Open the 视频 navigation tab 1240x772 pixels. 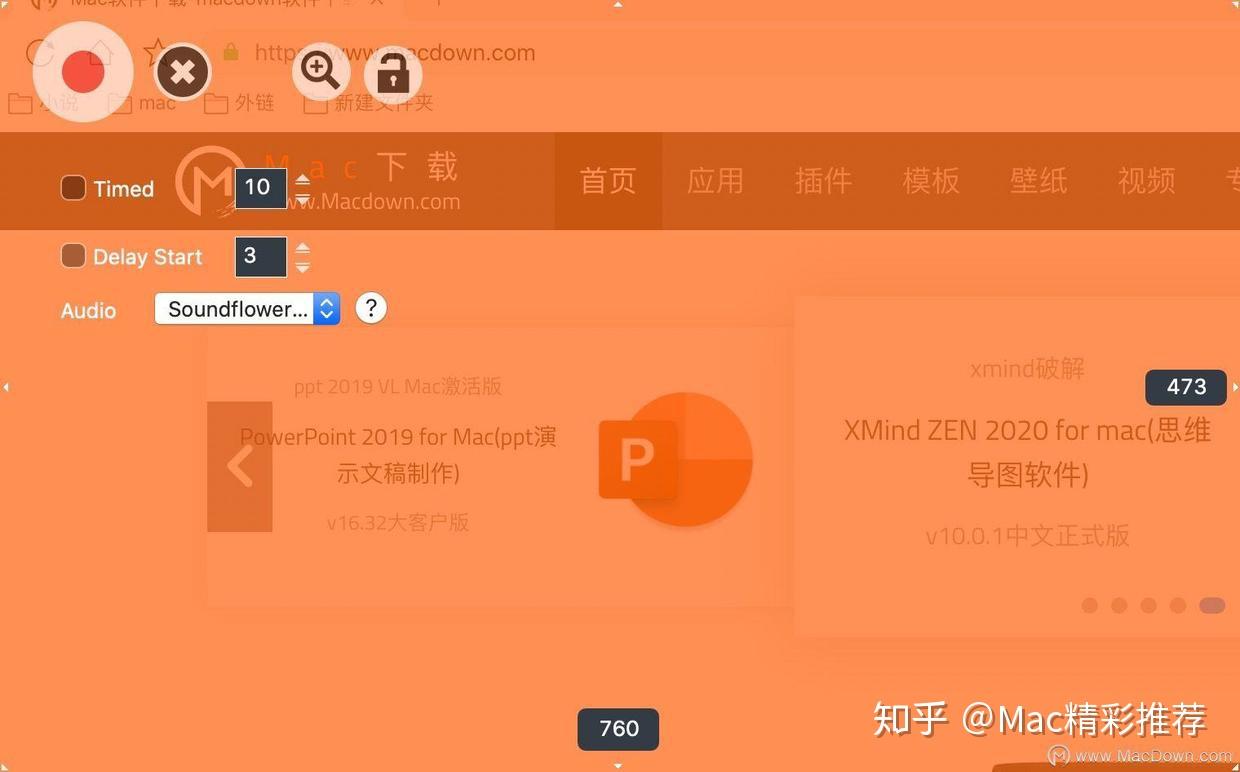coord(1147,181)
